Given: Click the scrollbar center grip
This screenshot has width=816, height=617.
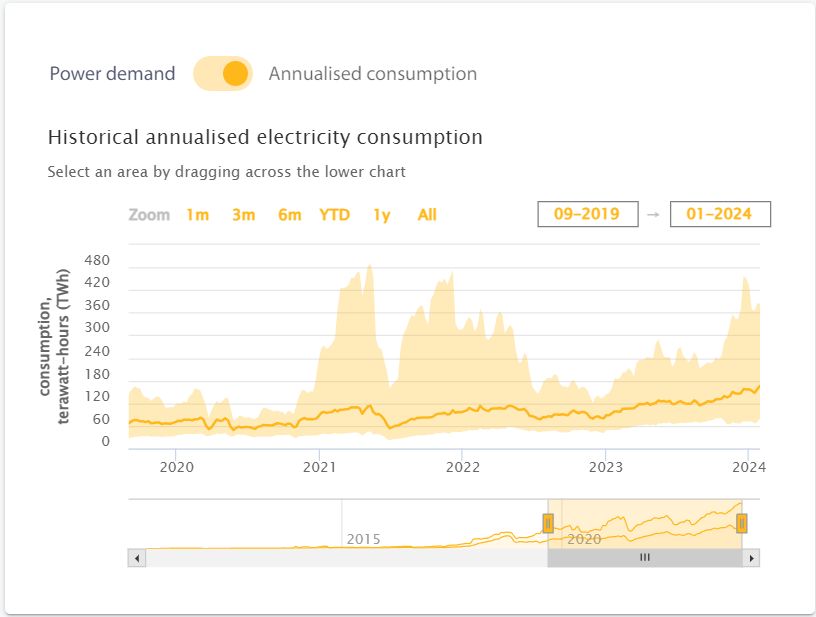Looking at the screenshot, I should click(645, 558).
